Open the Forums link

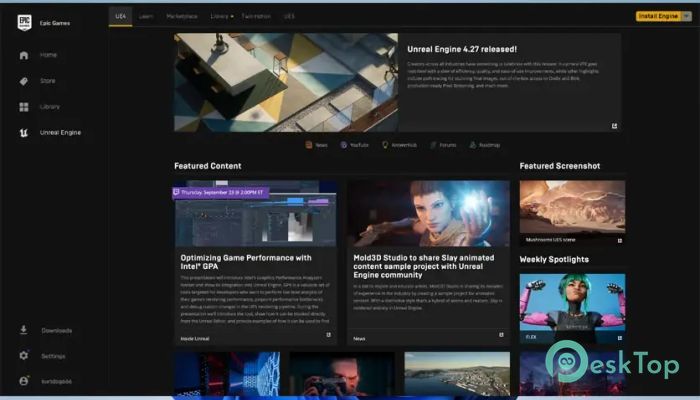click(448, 145)
